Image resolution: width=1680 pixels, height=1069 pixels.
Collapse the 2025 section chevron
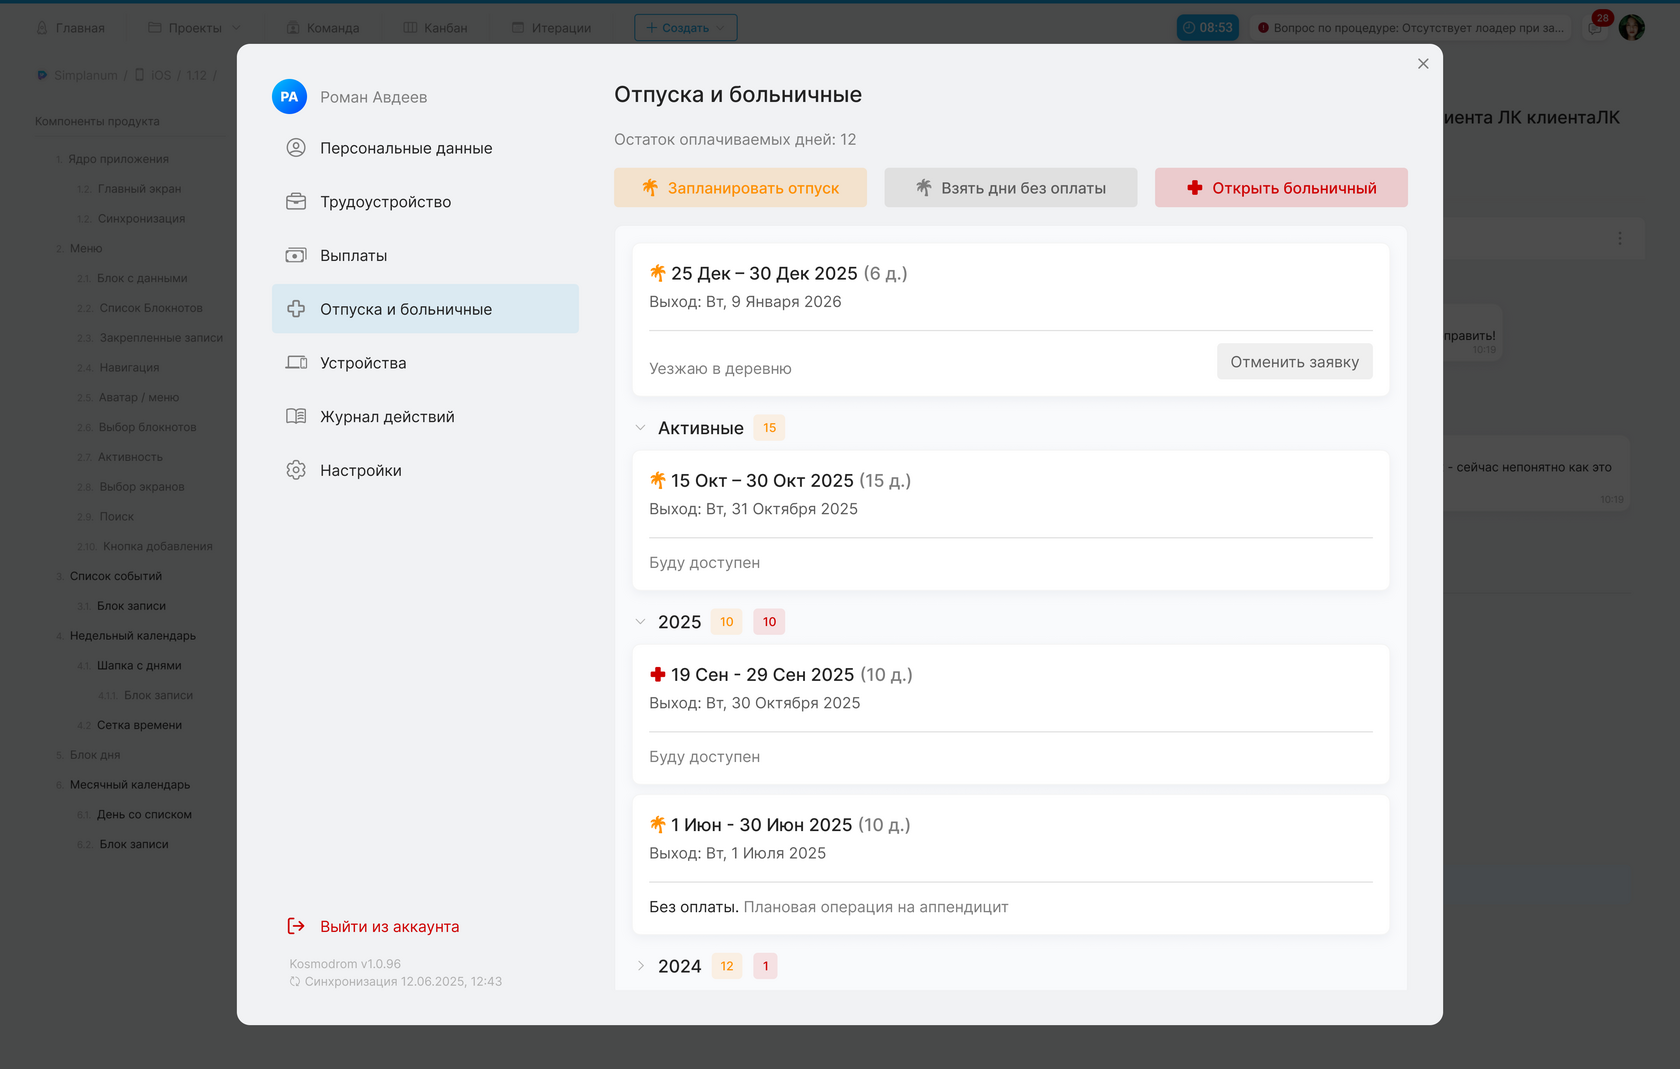[640, 622]
